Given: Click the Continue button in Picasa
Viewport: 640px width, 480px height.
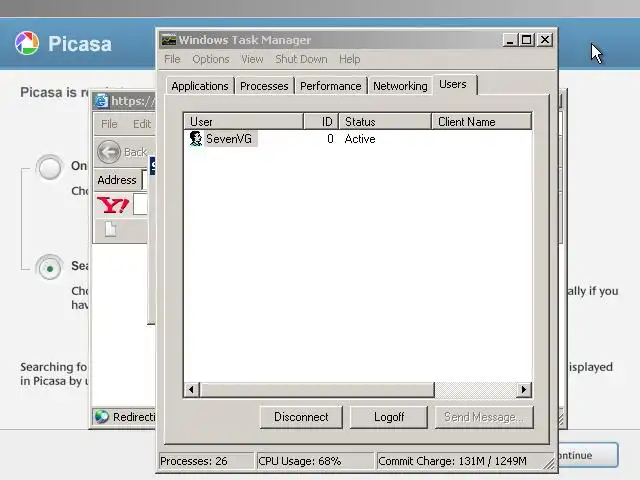Looking at the screenshot, I should pyautogui.click(x=588, y=455).
